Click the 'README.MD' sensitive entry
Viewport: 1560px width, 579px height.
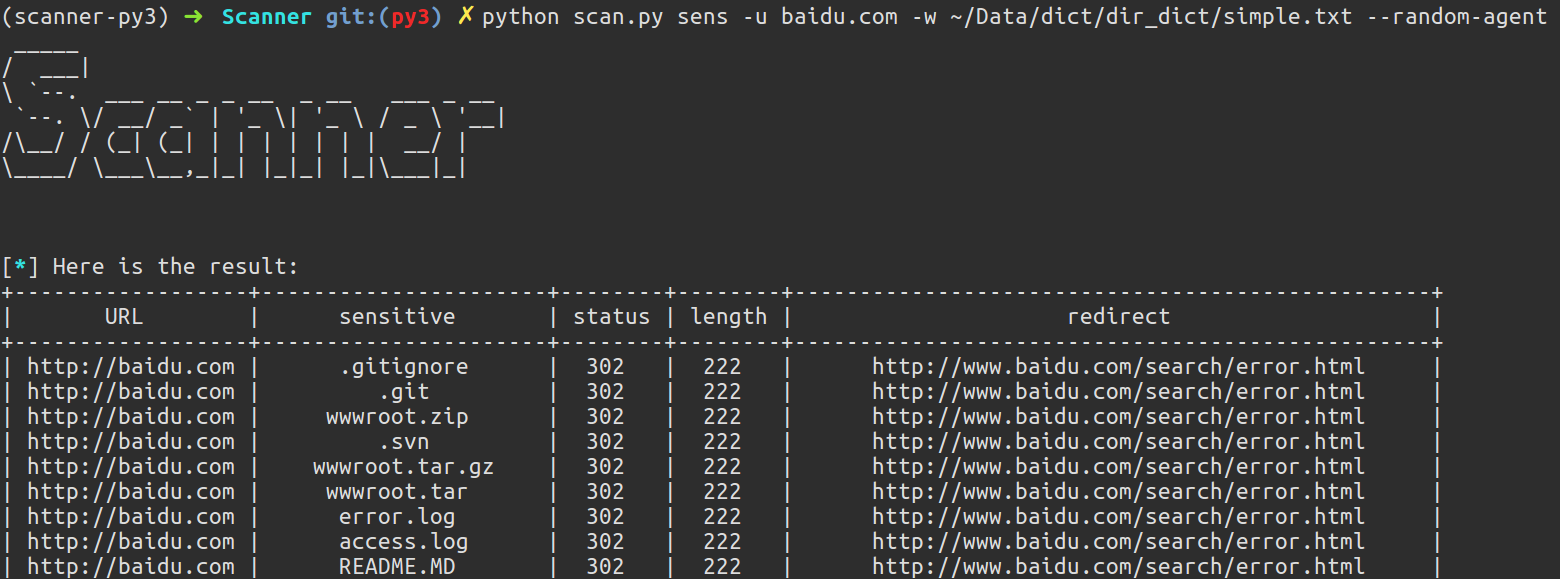pos(397,567)
